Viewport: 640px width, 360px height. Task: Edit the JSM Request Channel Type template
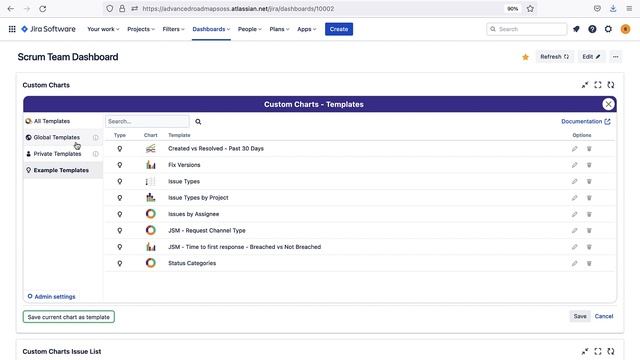(574, 230)
